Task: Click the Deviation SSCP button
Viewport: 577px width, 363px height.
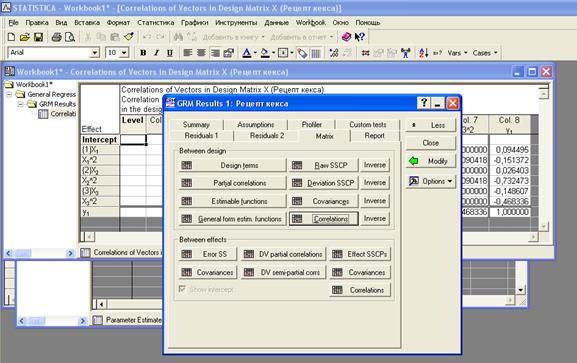Action: (323, 183)
